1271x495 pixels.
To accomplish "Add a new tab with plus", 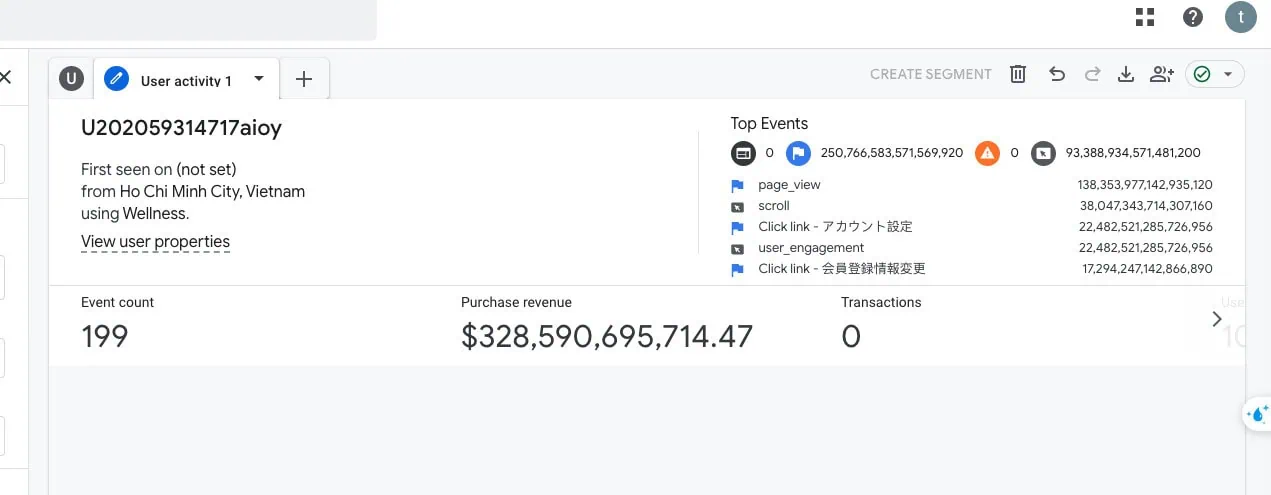I will pyautogui.click(x=304, y=80).
